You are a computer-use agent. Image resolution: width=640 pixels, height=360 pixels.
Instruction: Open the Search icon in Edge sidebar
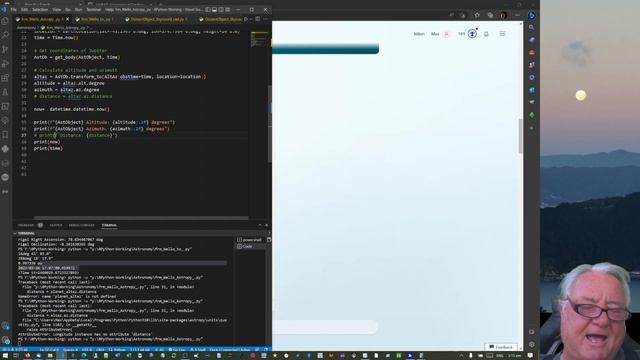point(531,27)
